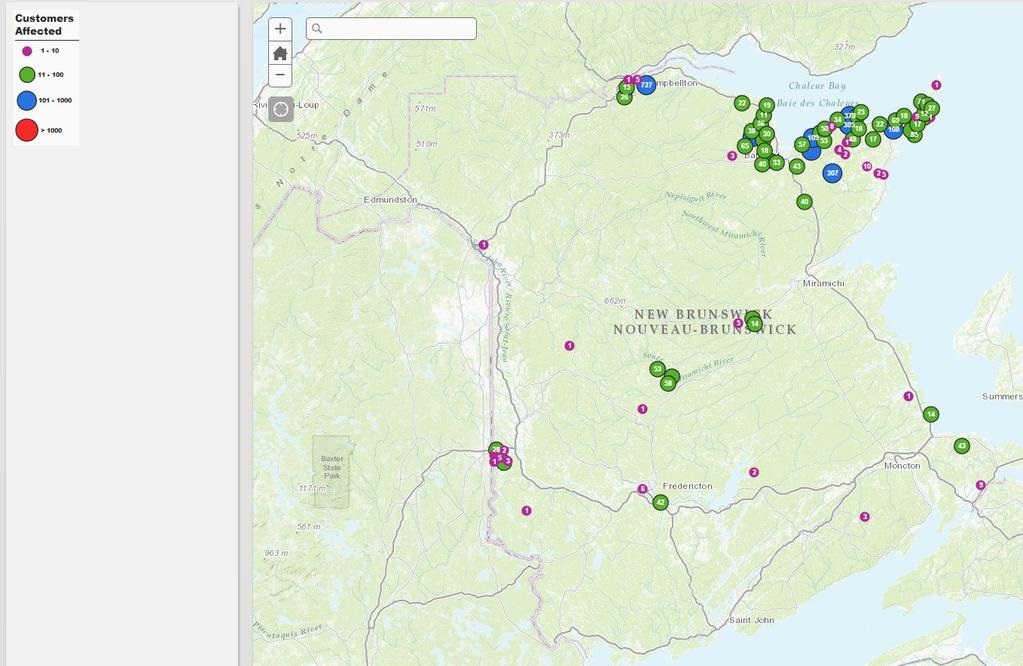Open the green 23 outage marker
1023x666 pixels.
(861, 112)
